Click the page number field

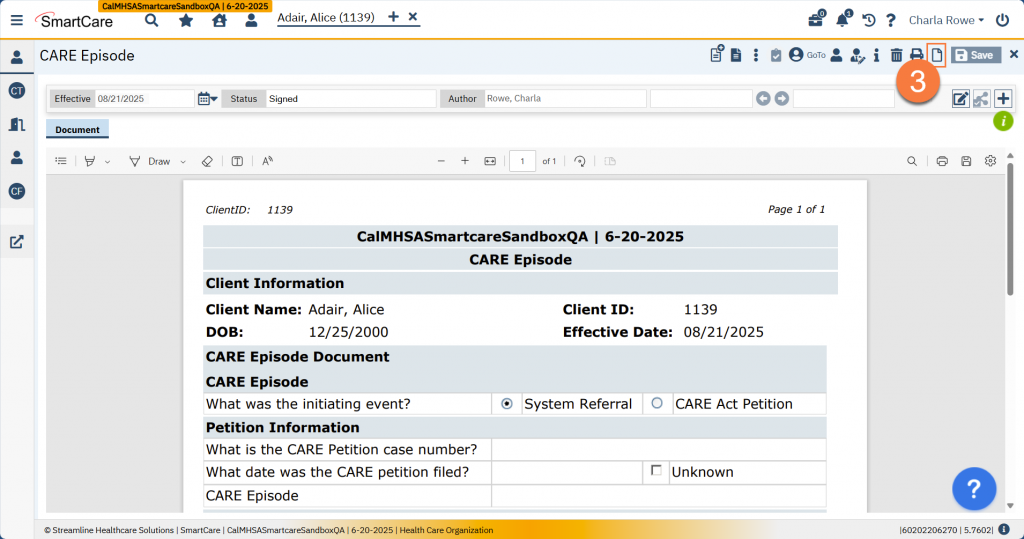pos(522,161)
